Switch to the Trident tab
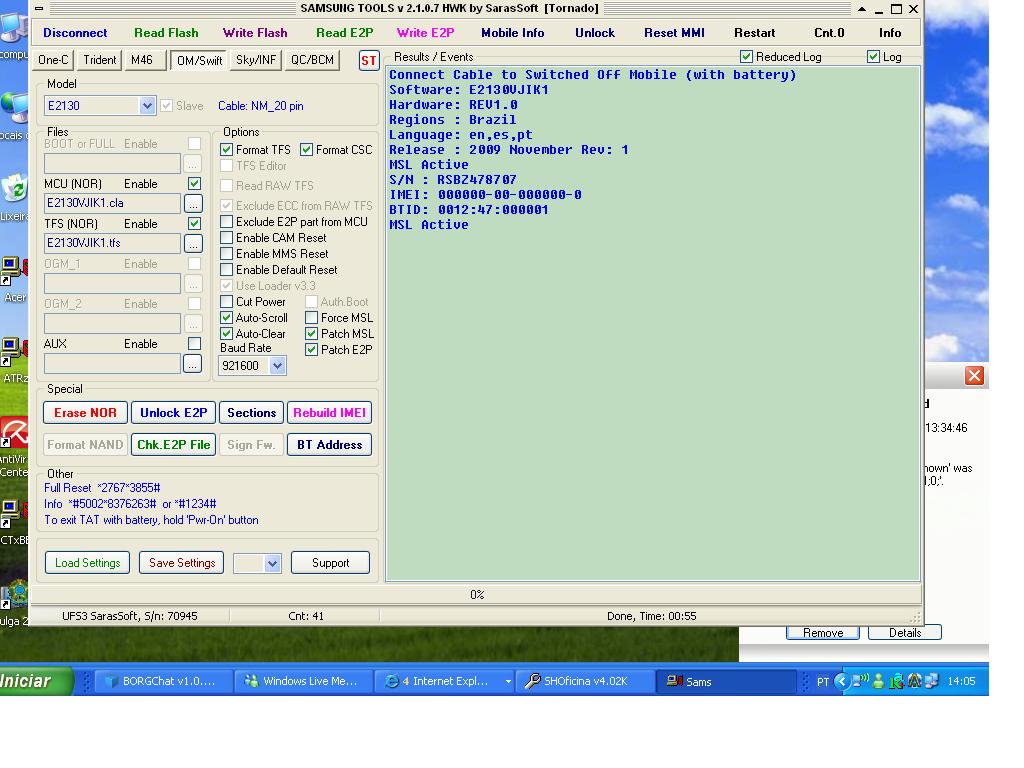Screen dimensions: 1024x768 [x=99, y=60]
